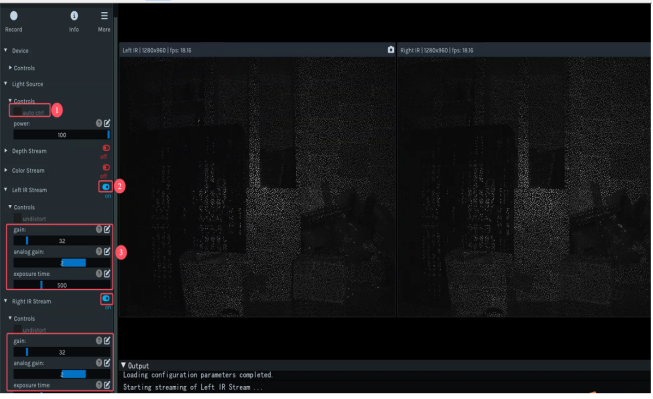Click 'Loading configuration parameters completed' log line
653x399 pixels.
(x=197, y=375)
